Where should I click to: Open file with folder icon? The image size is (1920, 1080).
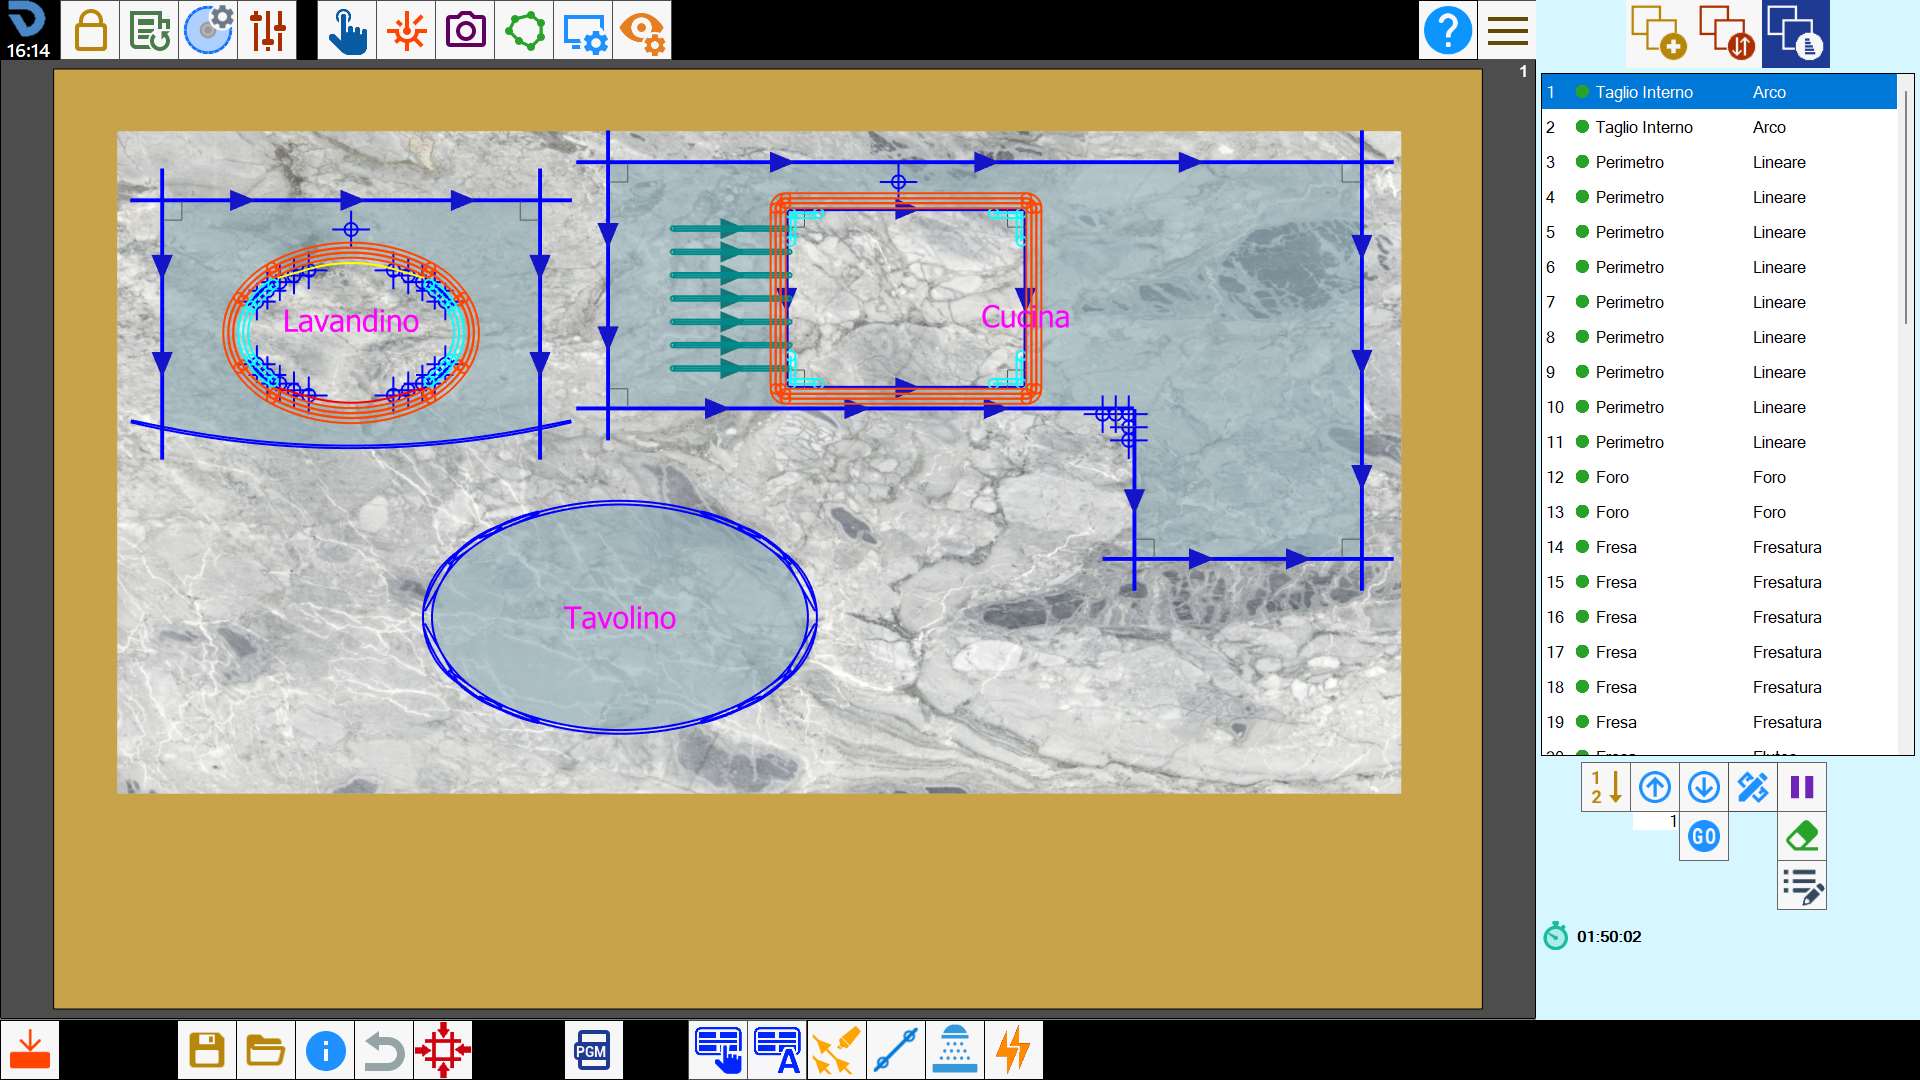click(x=266, y=1050)
